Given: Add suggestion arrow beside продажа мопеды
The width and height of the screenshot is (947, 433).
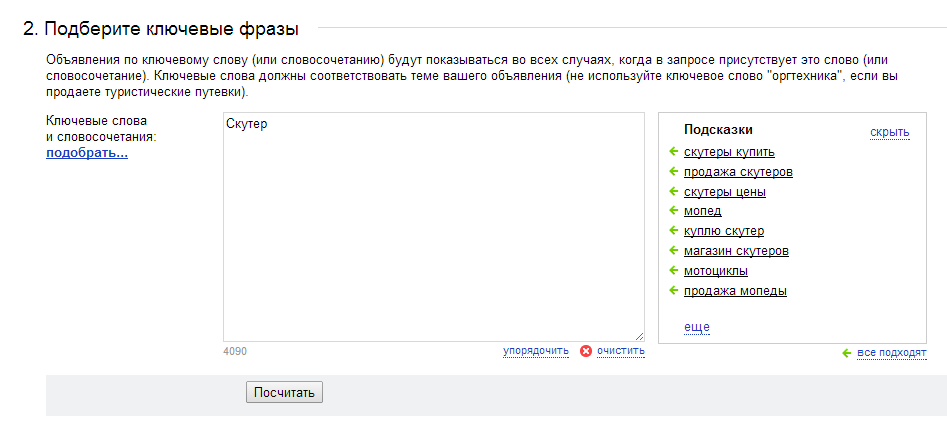Looking at the screenshot, I should pyautogui.click(x=674, y=290).
